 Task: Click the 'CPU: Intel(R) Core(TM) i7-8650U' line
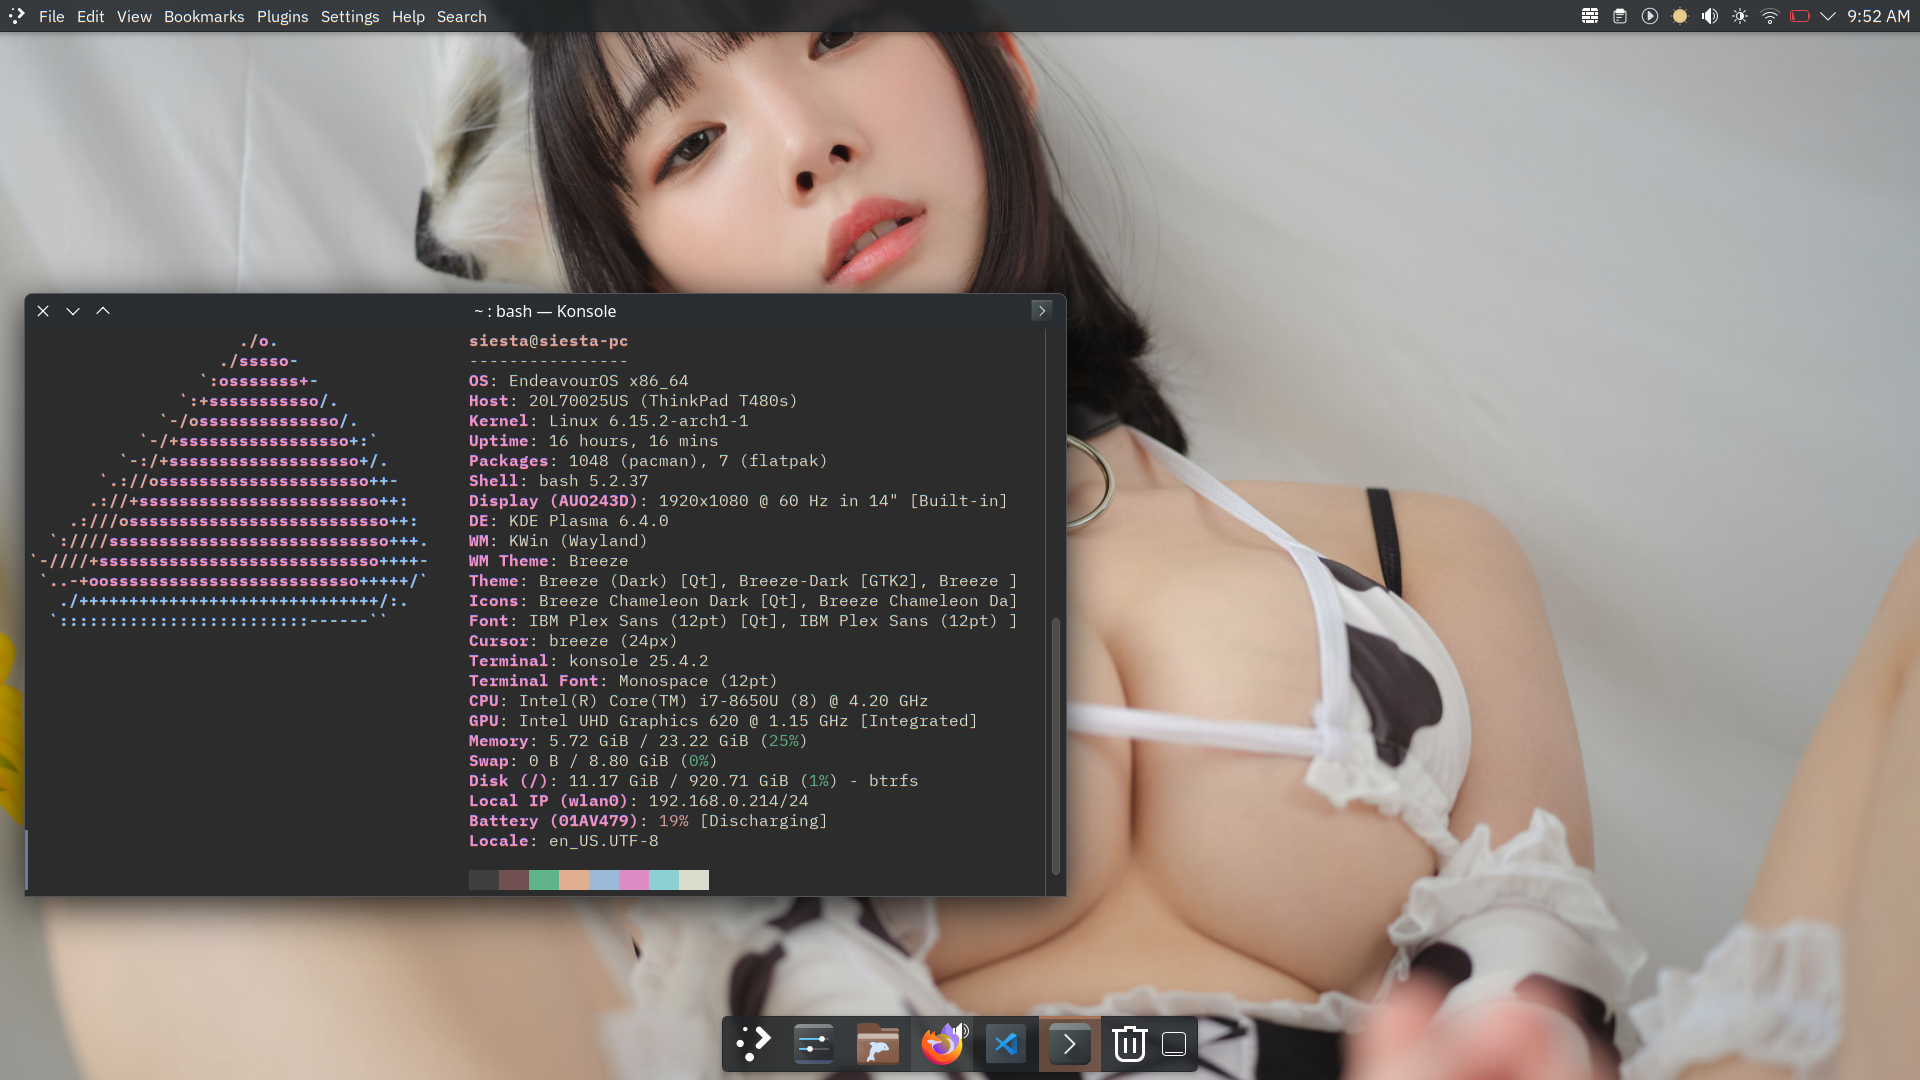pos(698,701)
